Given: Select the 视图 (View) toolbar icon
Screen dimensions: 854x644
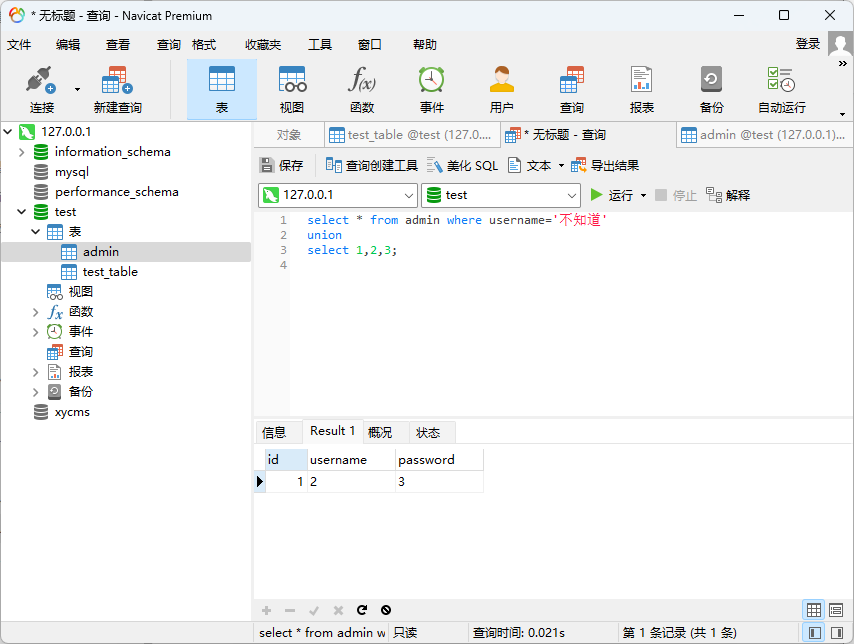Looking at the screenshot, I should (291, 89).
